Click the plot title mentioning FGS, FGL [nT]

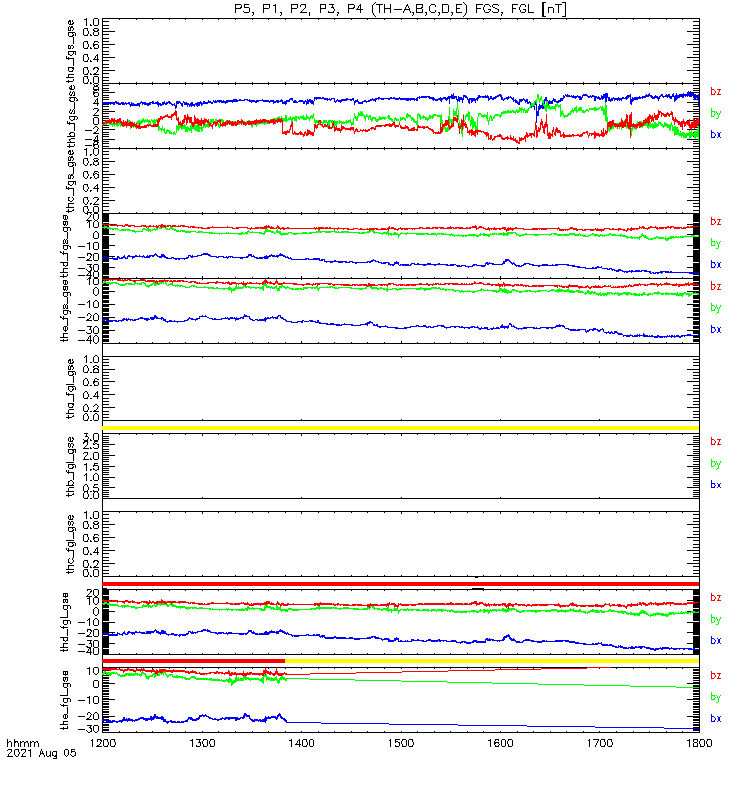click(x=400, y=9)
